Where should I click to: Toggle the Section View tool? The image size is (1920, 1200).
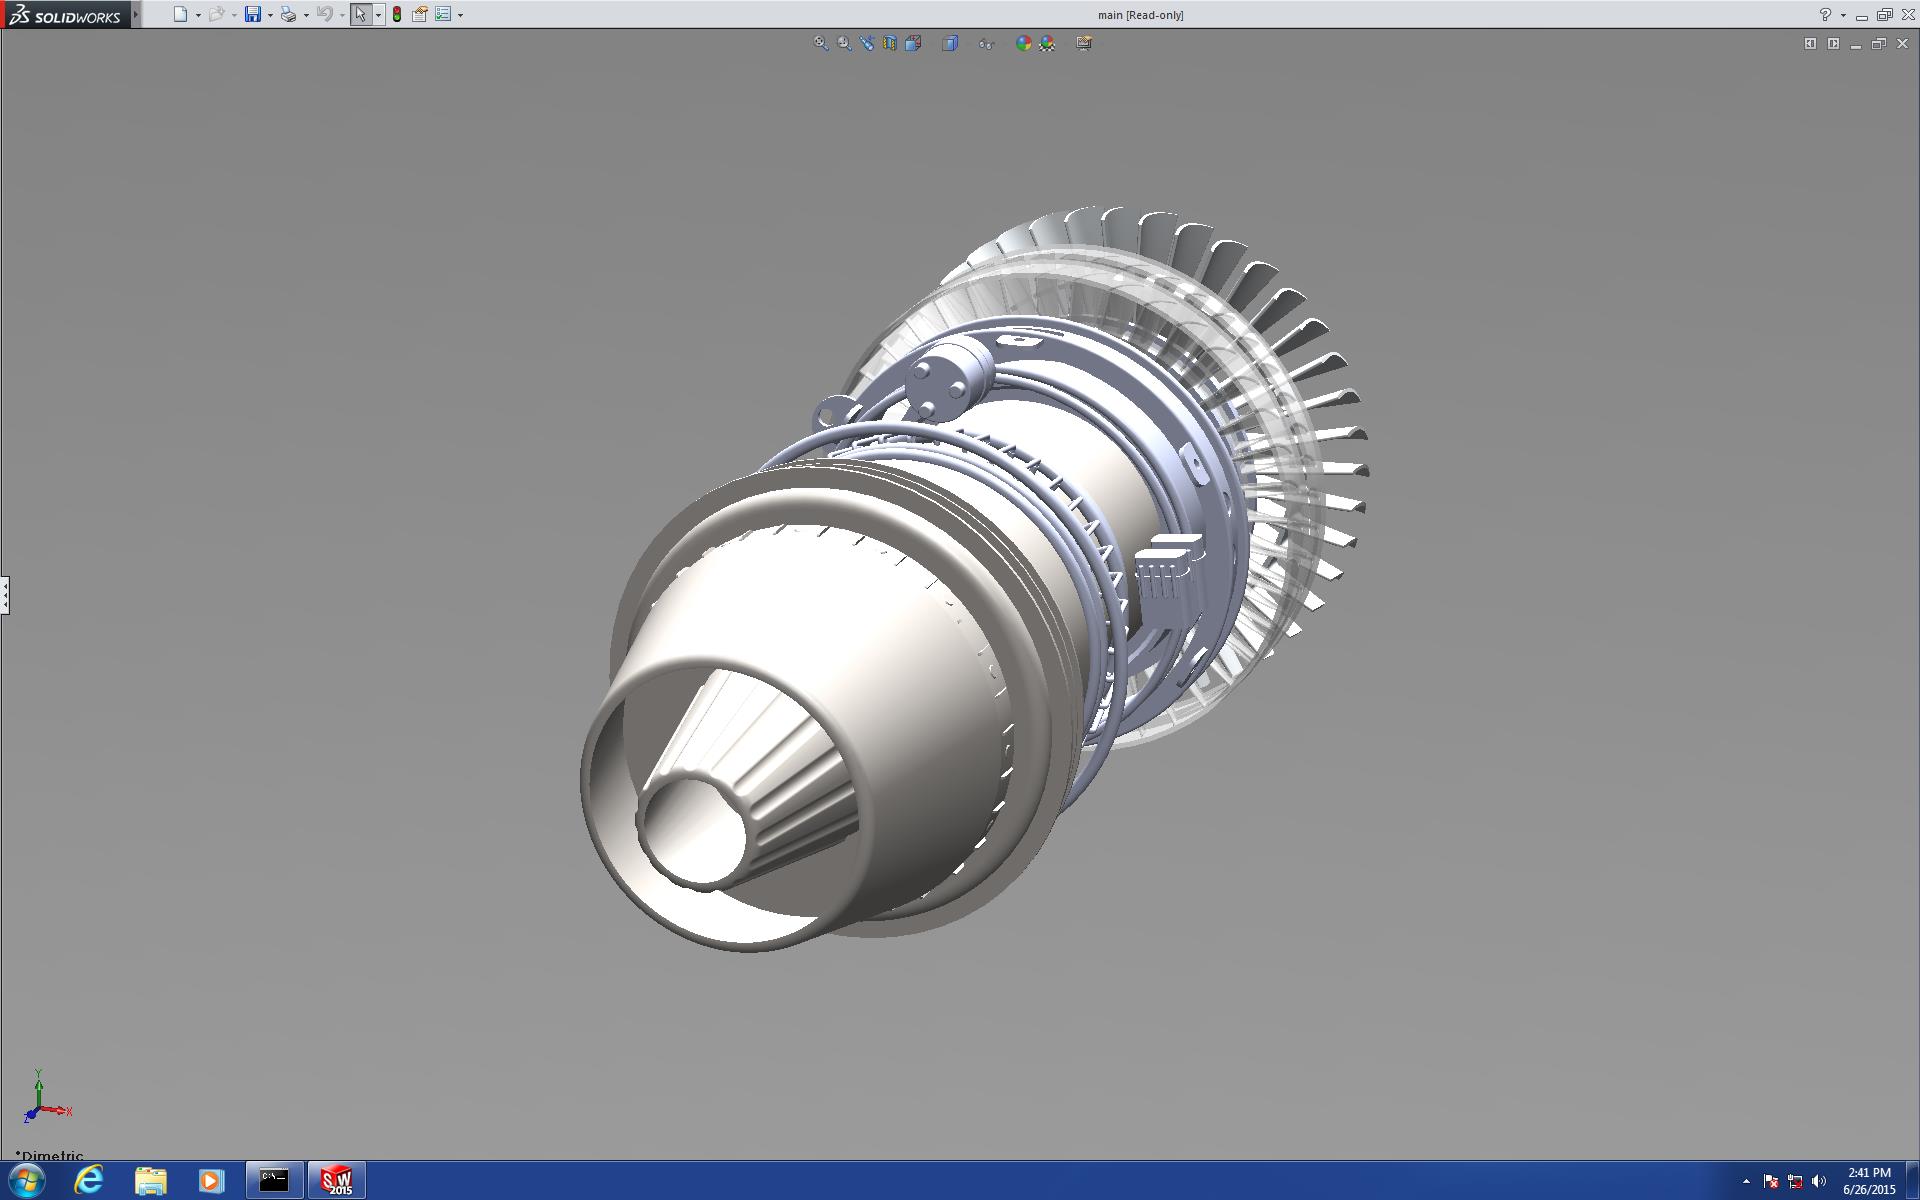pyautogui.click(x=890, y=43)
